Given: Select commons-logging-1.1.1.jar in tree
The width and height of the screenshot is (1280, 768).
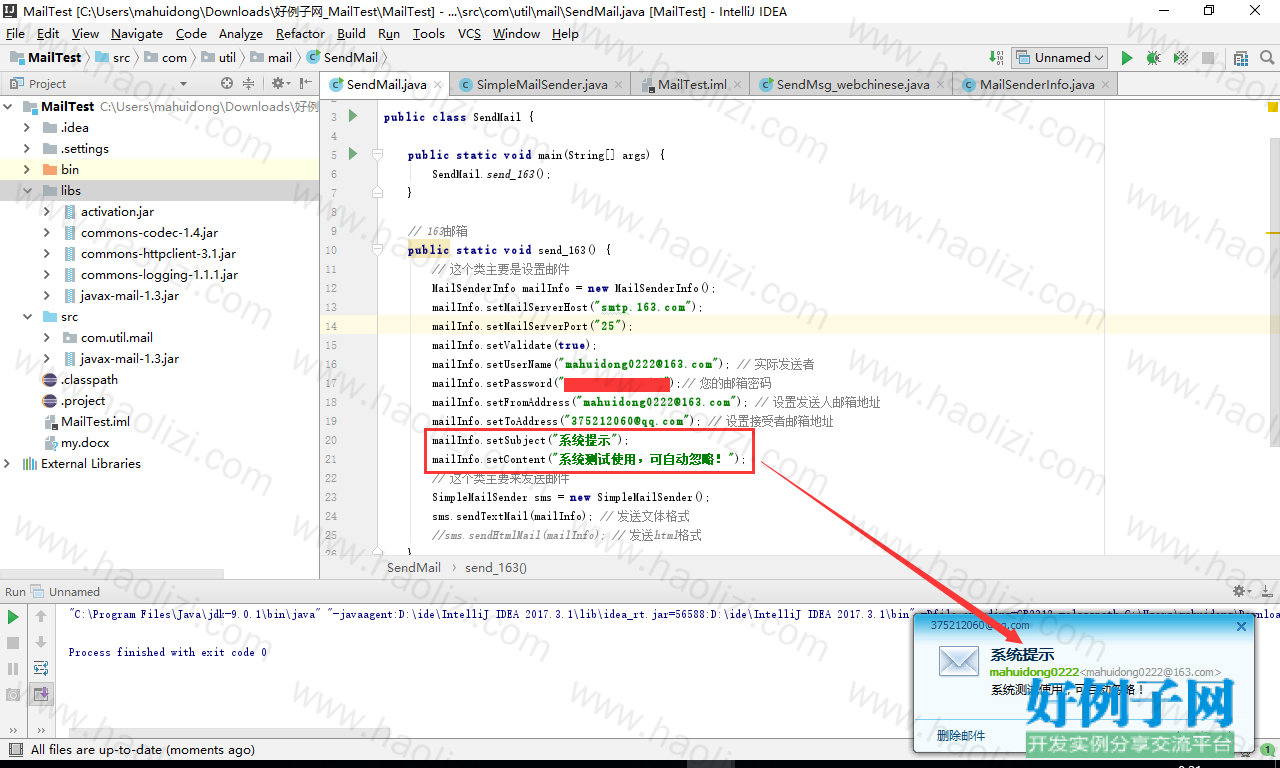Looking at the screenshot, I should pos(160,274).
